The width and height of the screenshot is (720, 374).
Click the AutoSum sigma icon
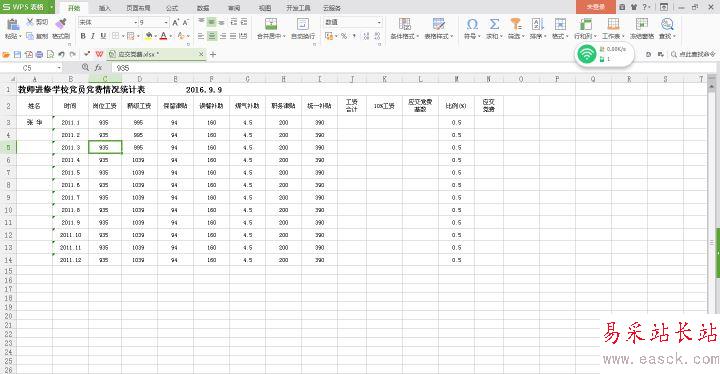494,24
